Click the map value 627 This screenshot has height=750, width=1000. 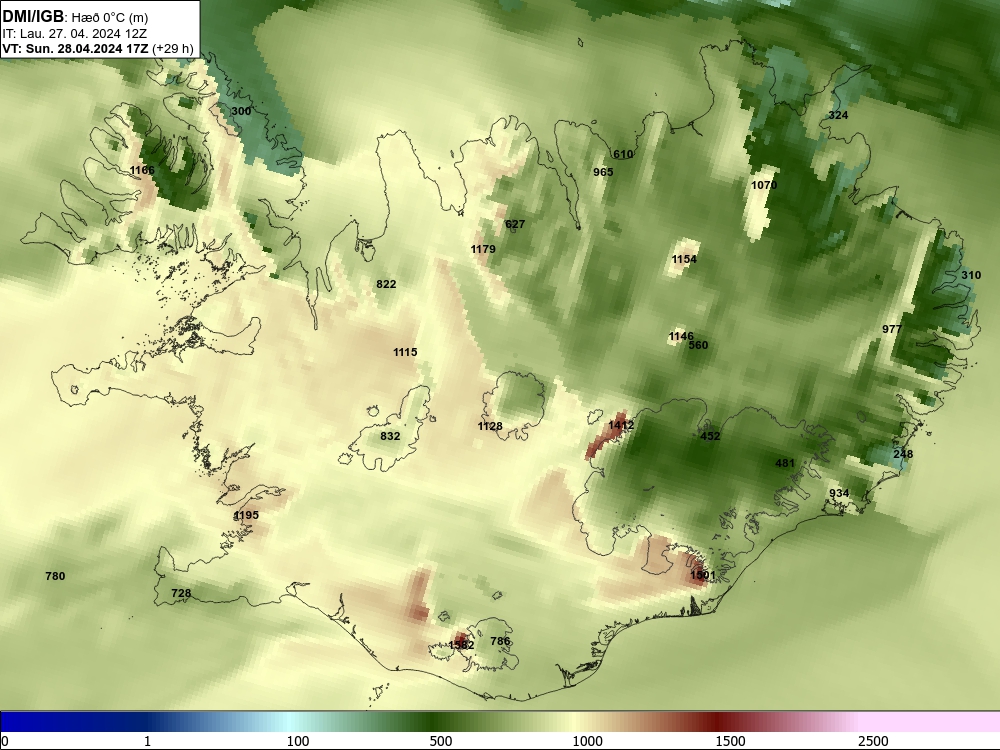(x=515, y=224)
